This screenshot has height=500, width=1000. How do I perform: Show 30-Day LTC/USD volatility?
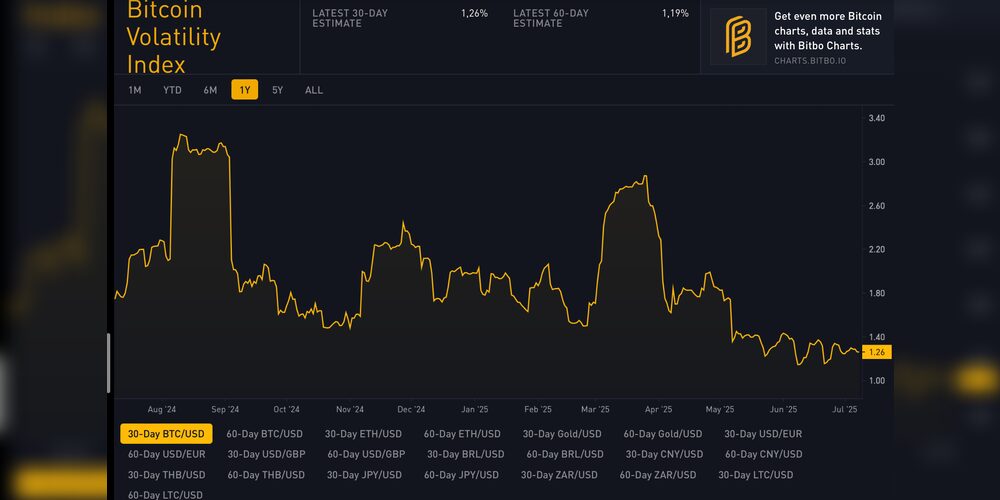(x=755, y=475)
